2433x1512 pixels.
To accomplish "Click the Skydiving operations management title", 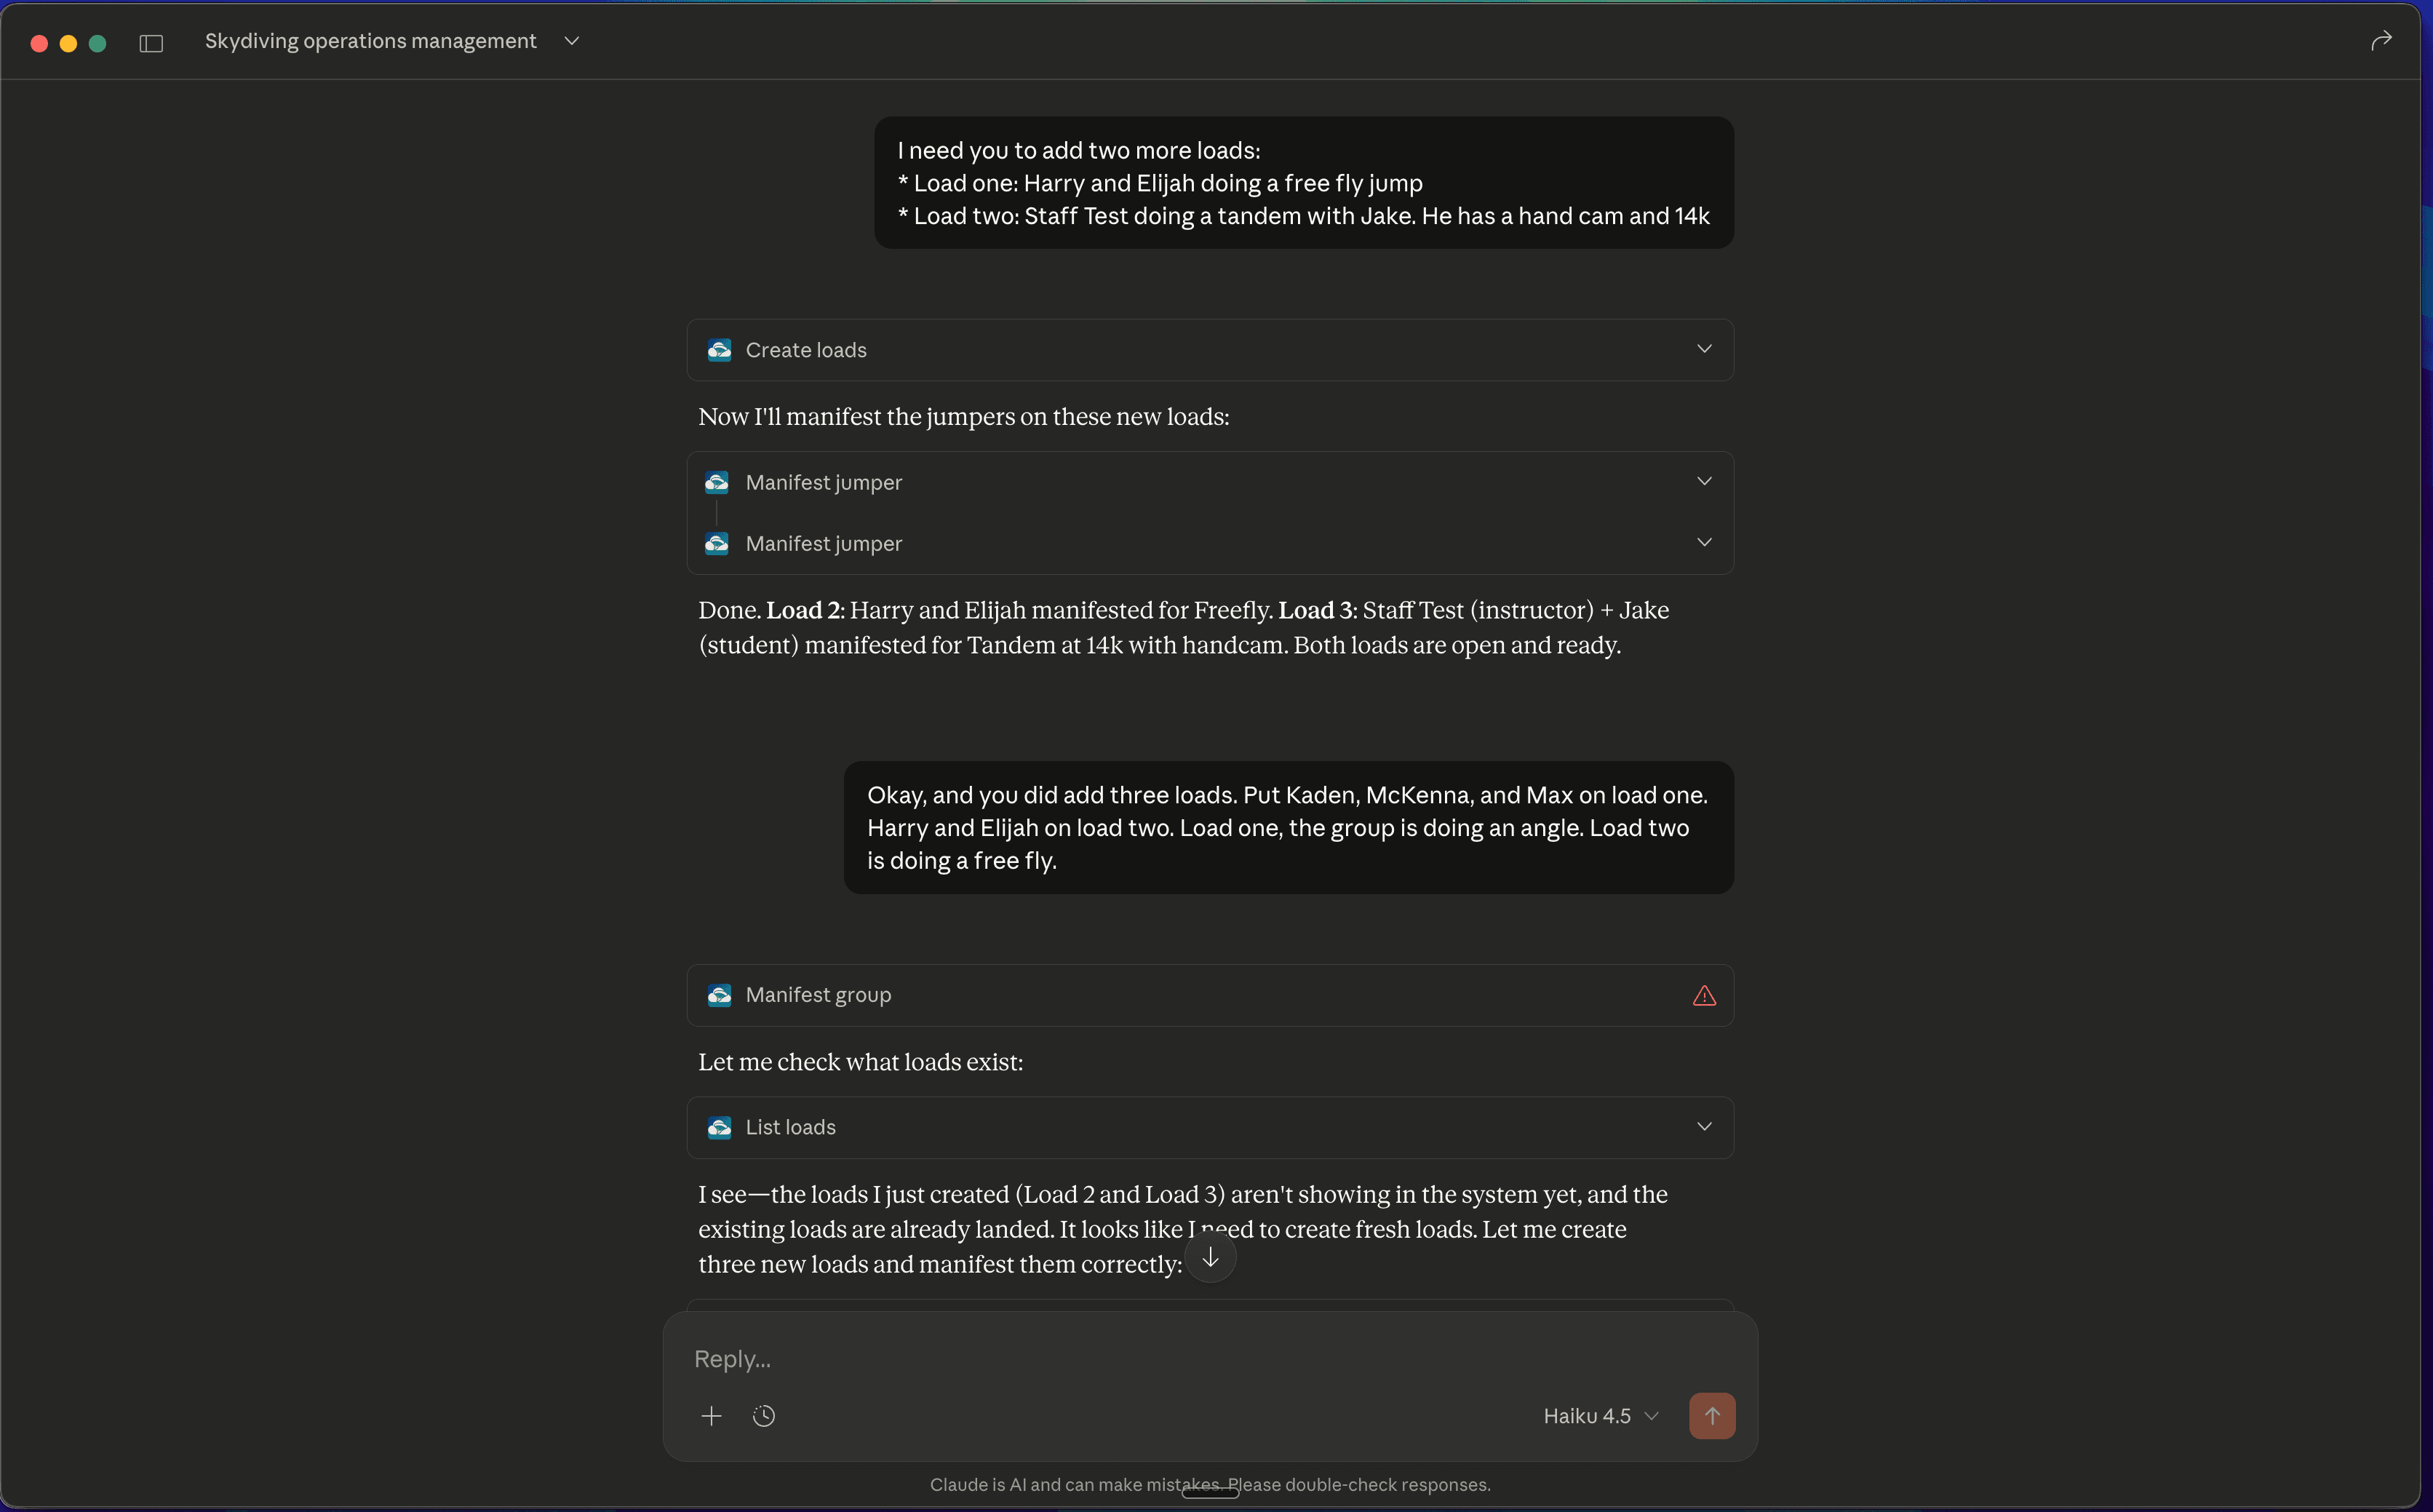I will tap(370, 41).
